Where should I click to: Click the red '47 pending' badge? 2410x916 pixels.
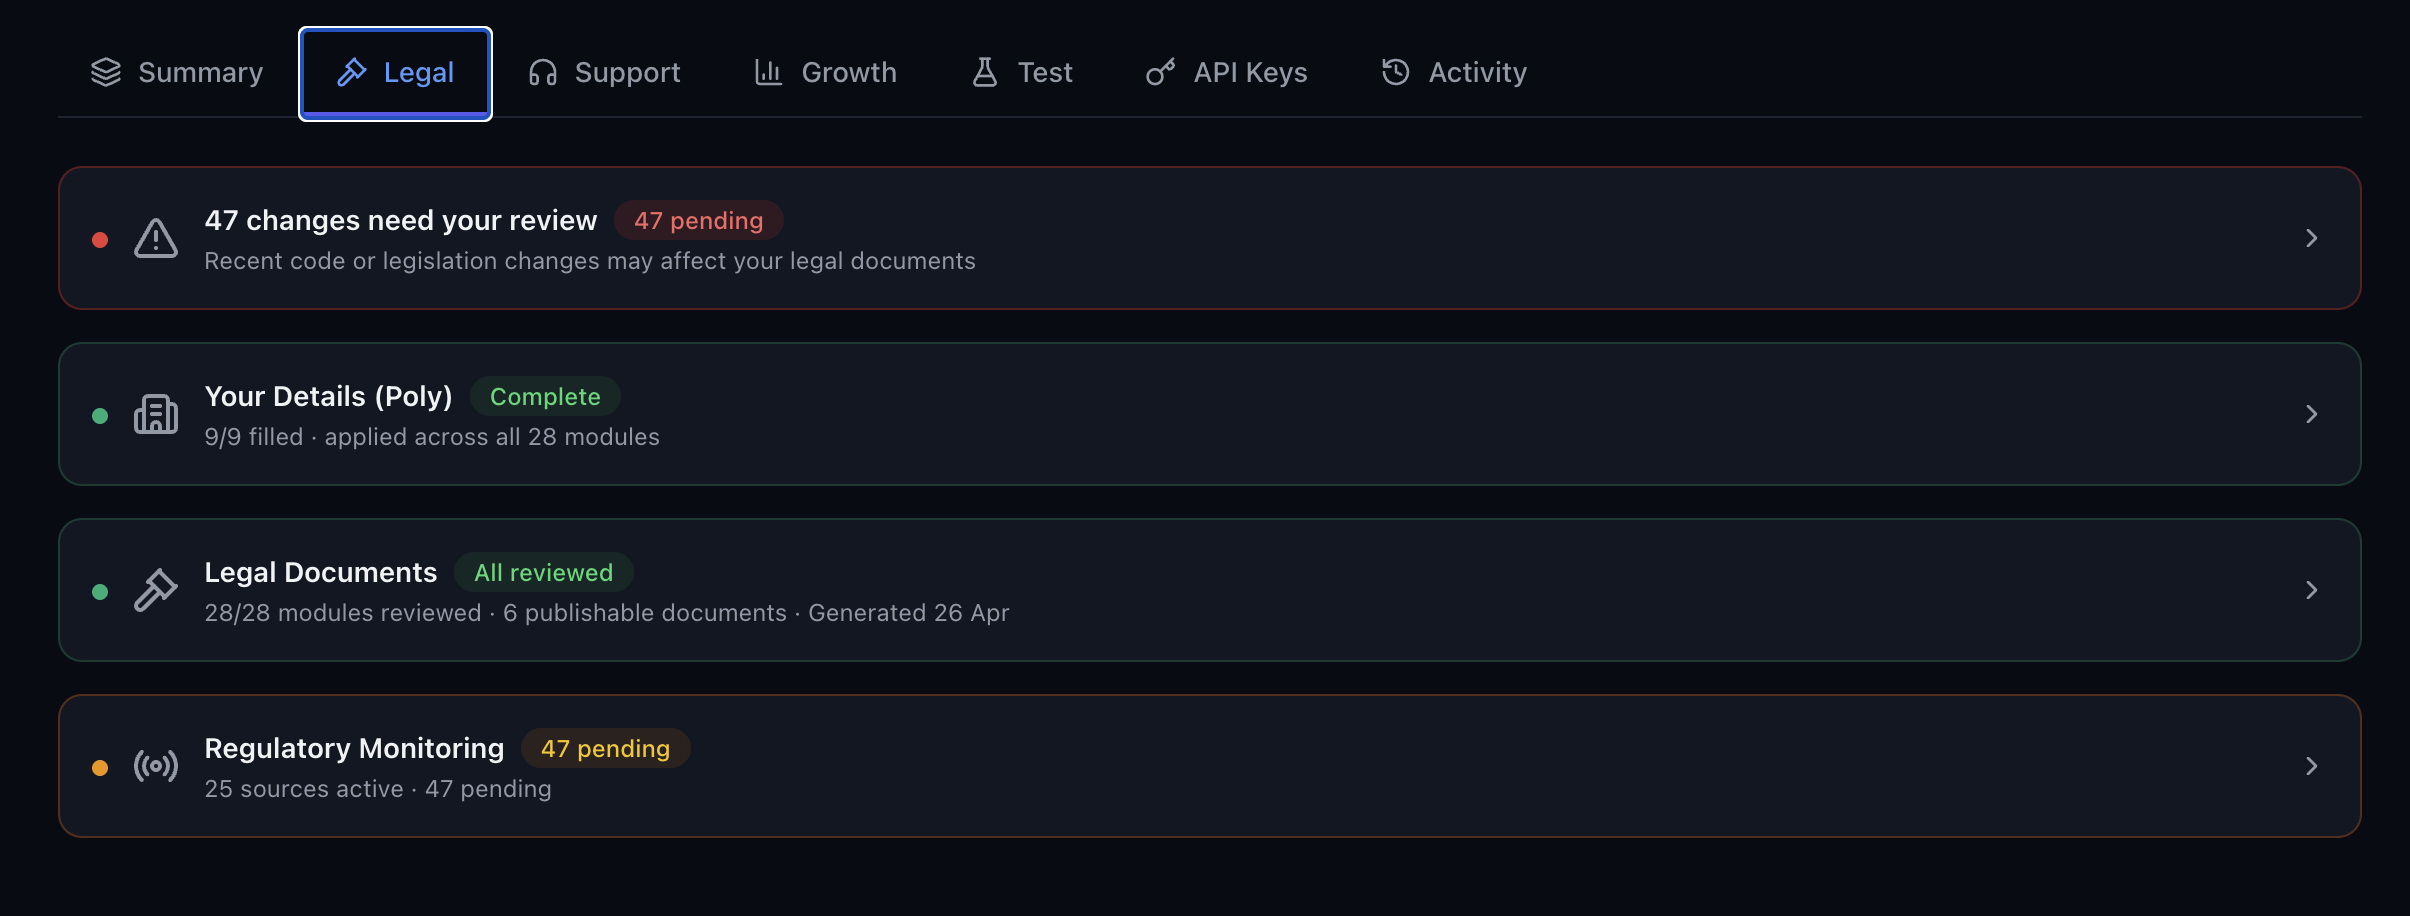pyautogui.click(x=699, y=220)
